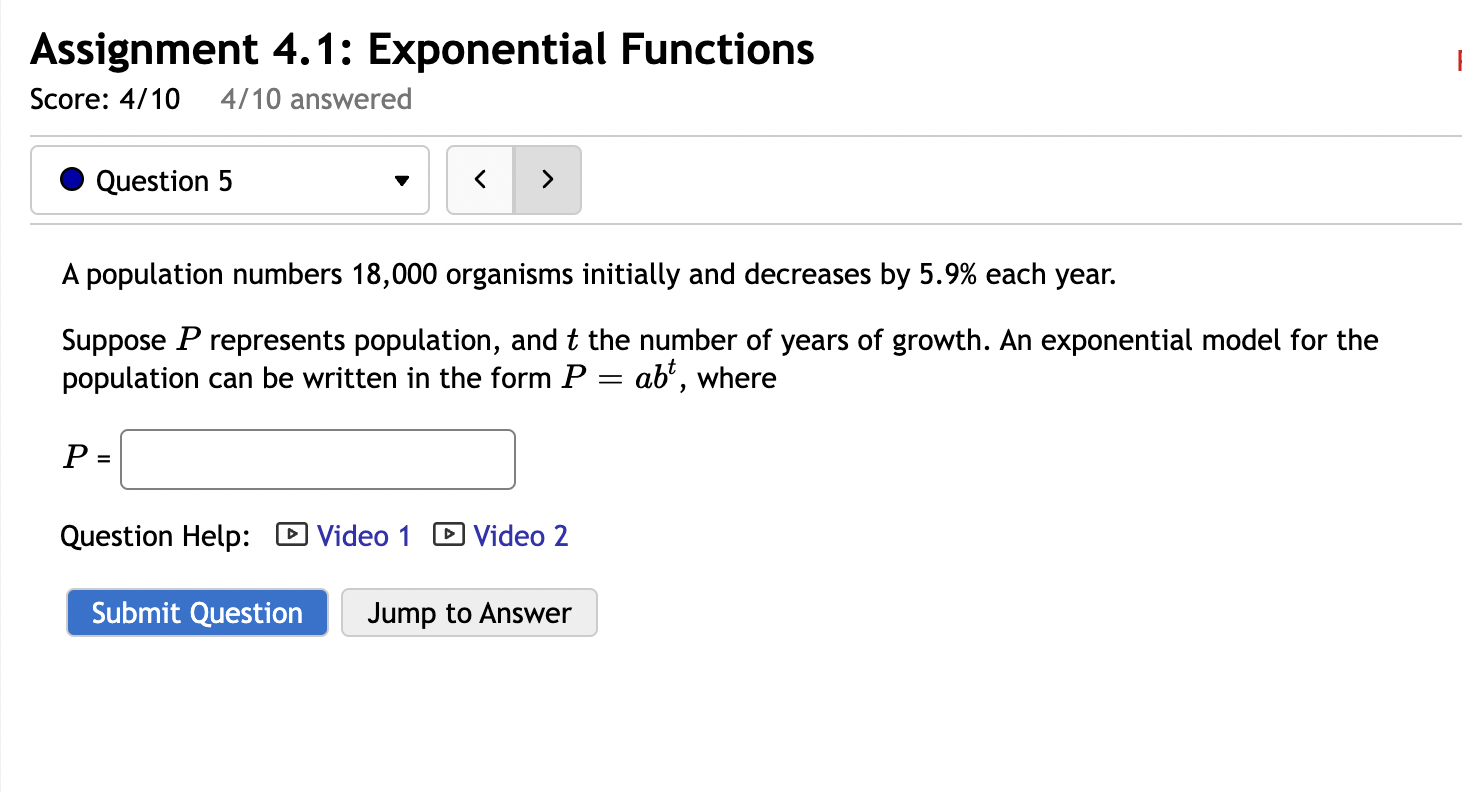Select the Video 1 video player icon

click(x=290, y=536)
